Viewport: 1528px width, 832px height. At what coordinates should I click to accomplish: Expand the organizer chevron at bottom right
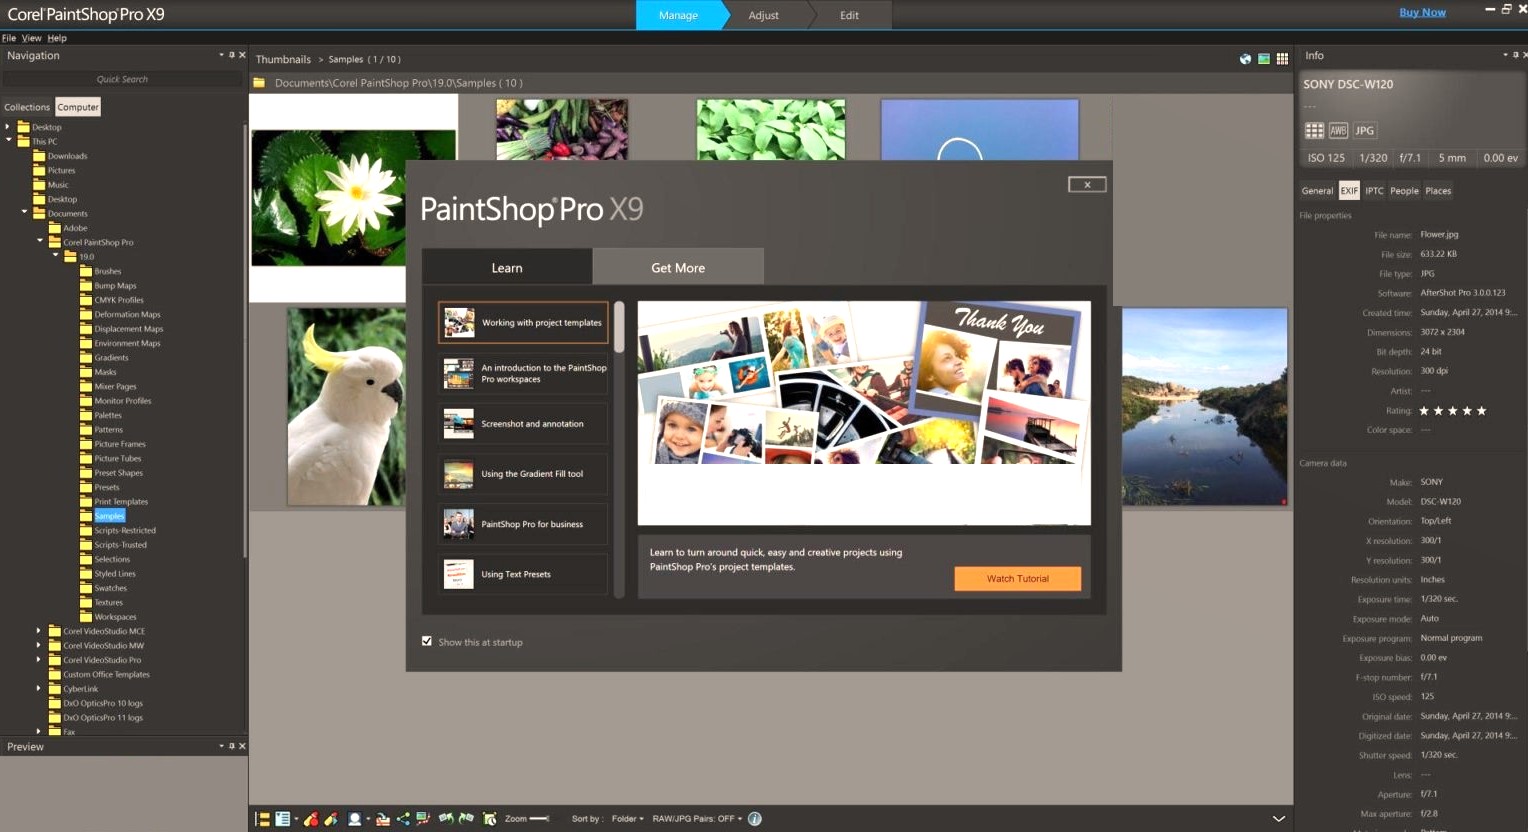click(1278, 819)
